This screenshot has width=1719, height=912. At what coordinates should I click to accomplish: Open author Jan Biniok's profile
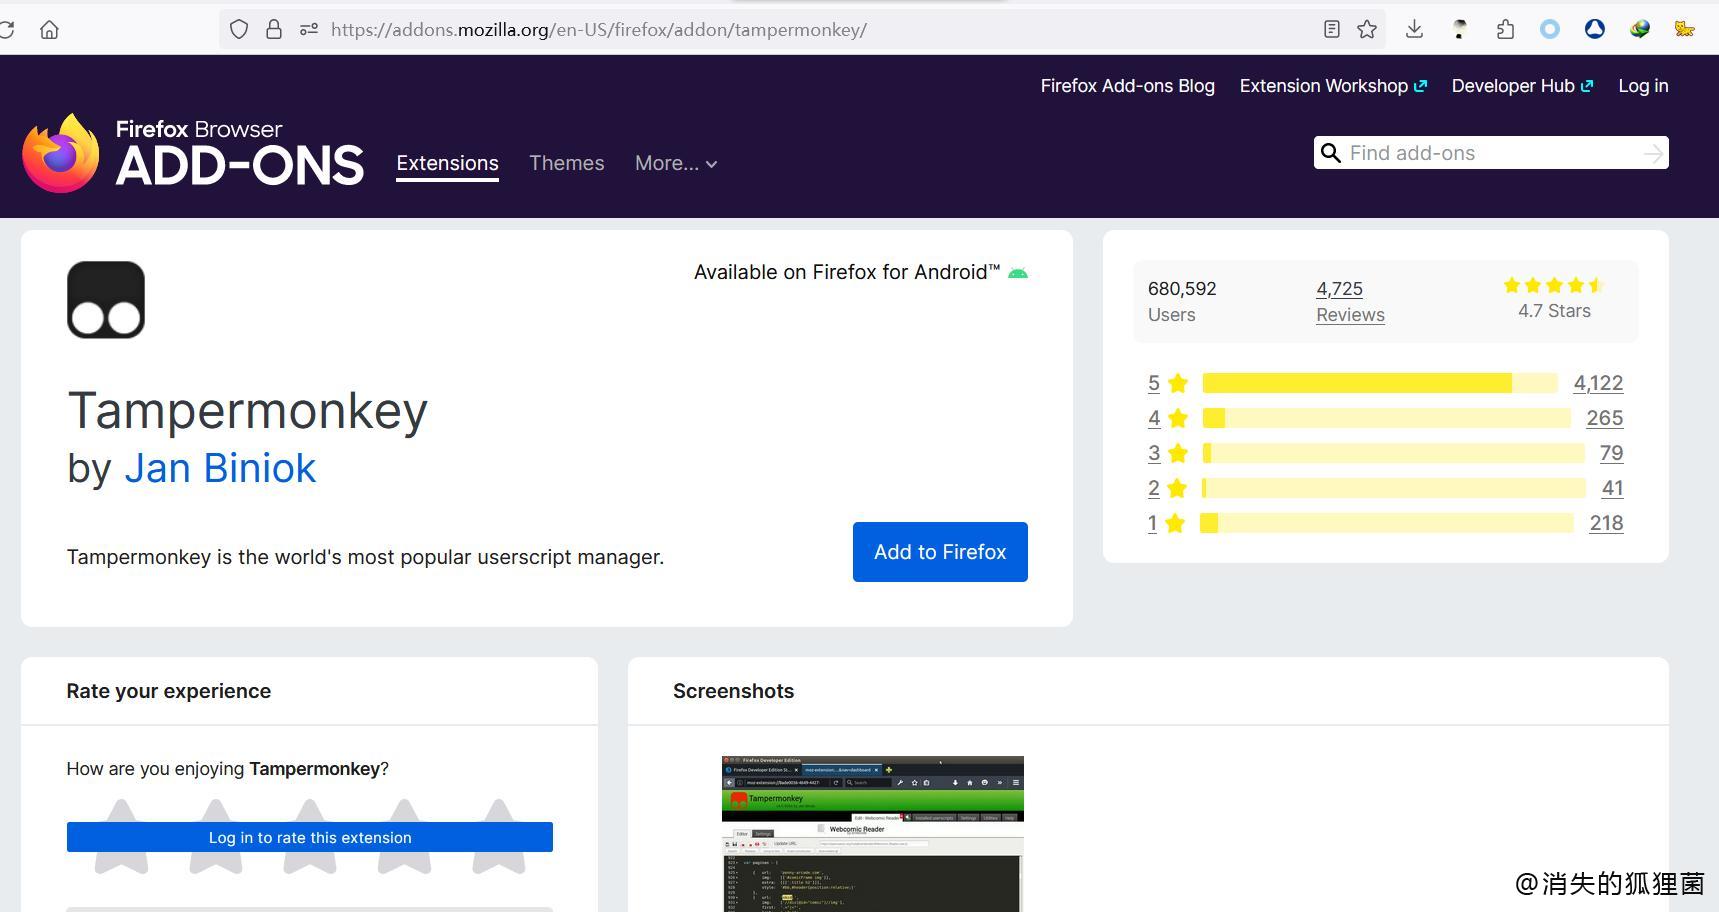pyautogui.click(x=220, y=468)
